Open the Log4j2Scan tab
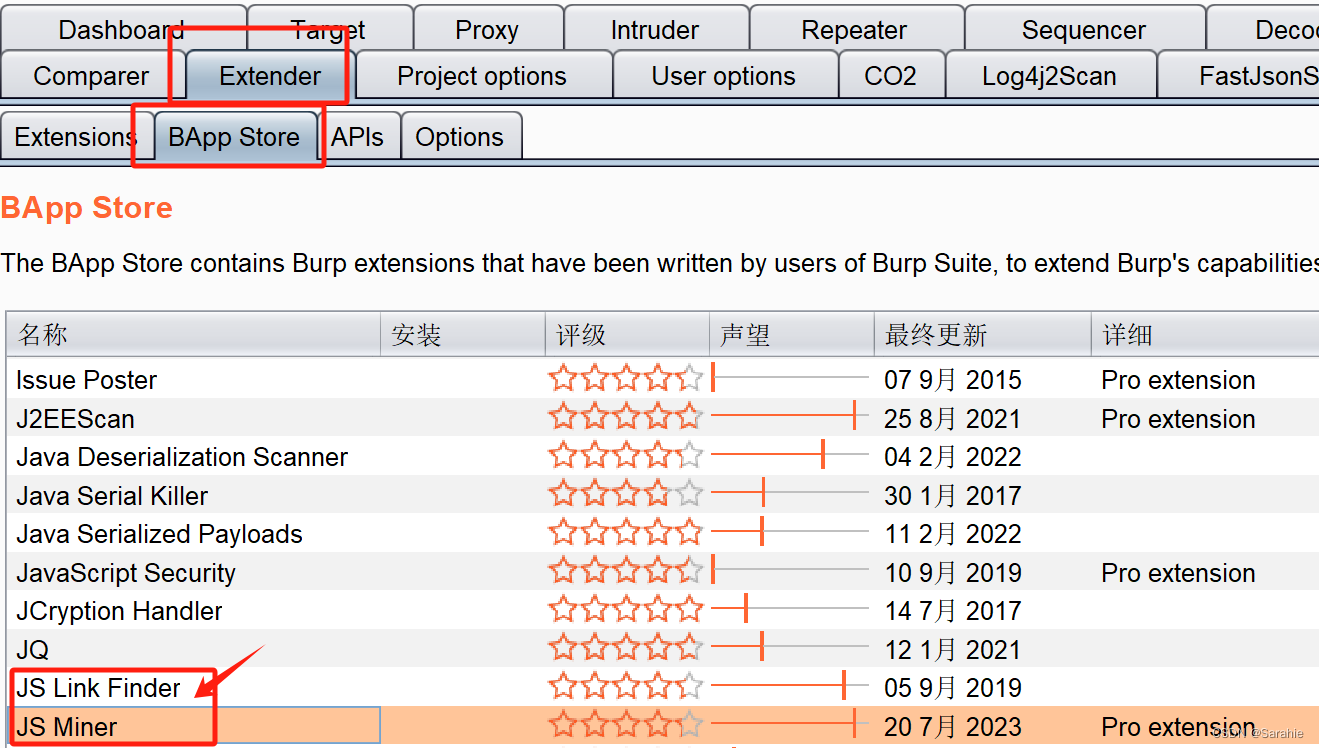This screenshot has width=1319, height=748. [1049, 76]
